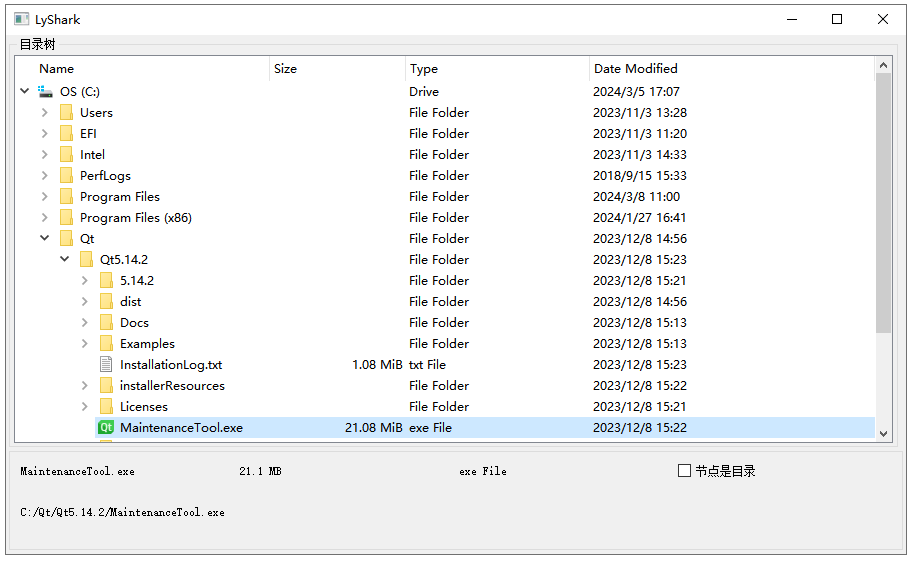Select the PerfLogs folder name
The width and height of the screenshot is (912, 561).
[x=105, y=176]
